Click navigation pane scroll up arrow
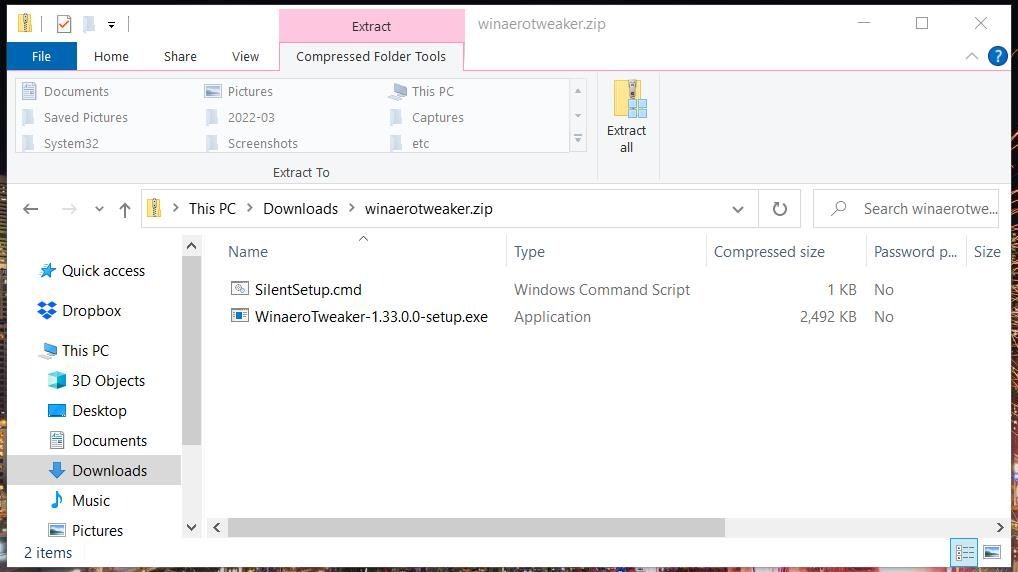The image size is (1018, 572). tap(191, 246)
